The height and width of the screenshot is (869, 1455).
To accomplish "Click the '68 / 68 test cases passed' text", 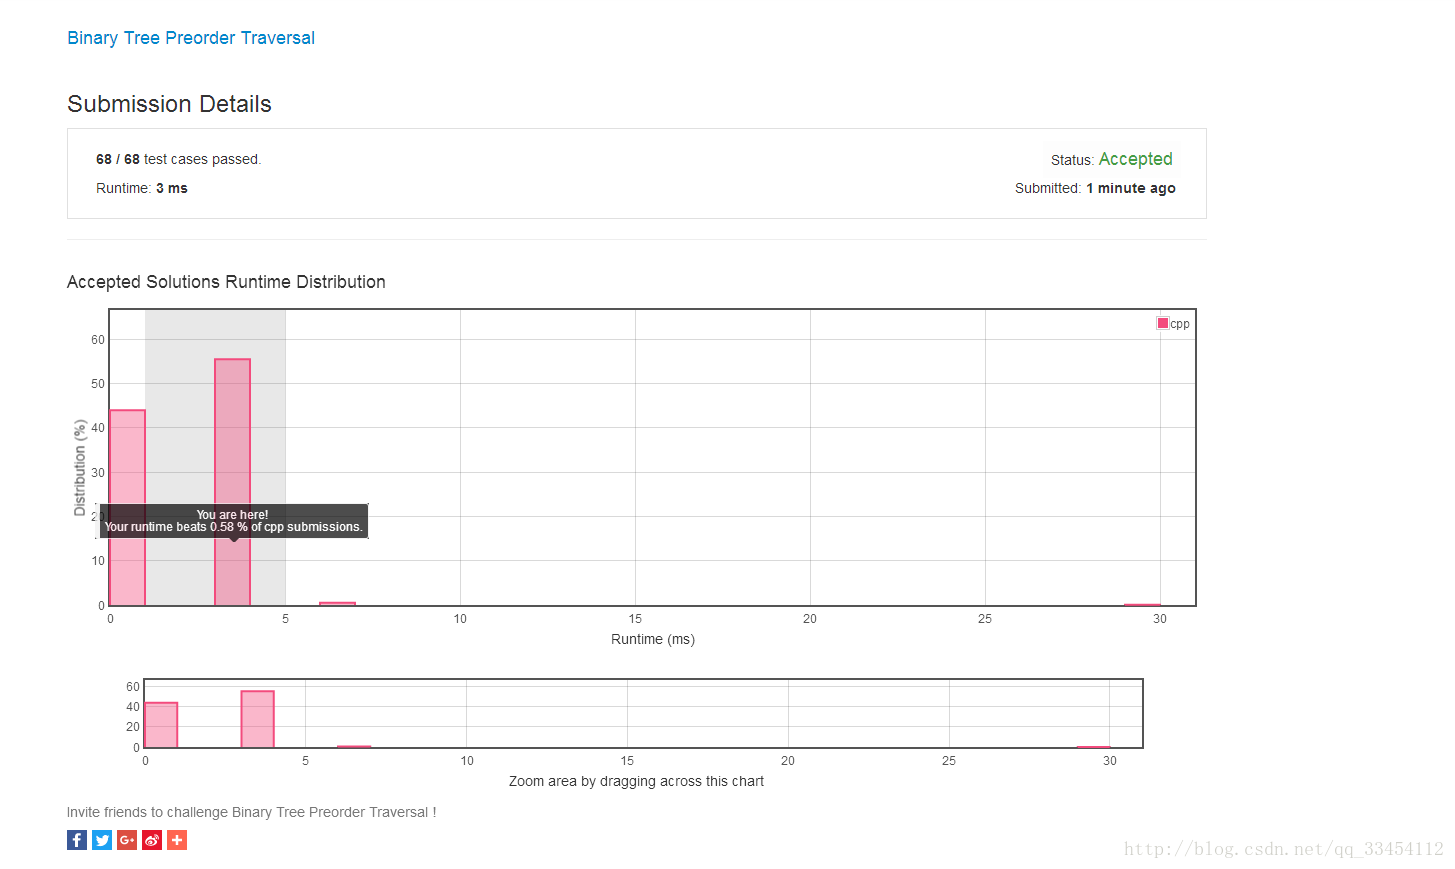I will (x=178, y=159).
